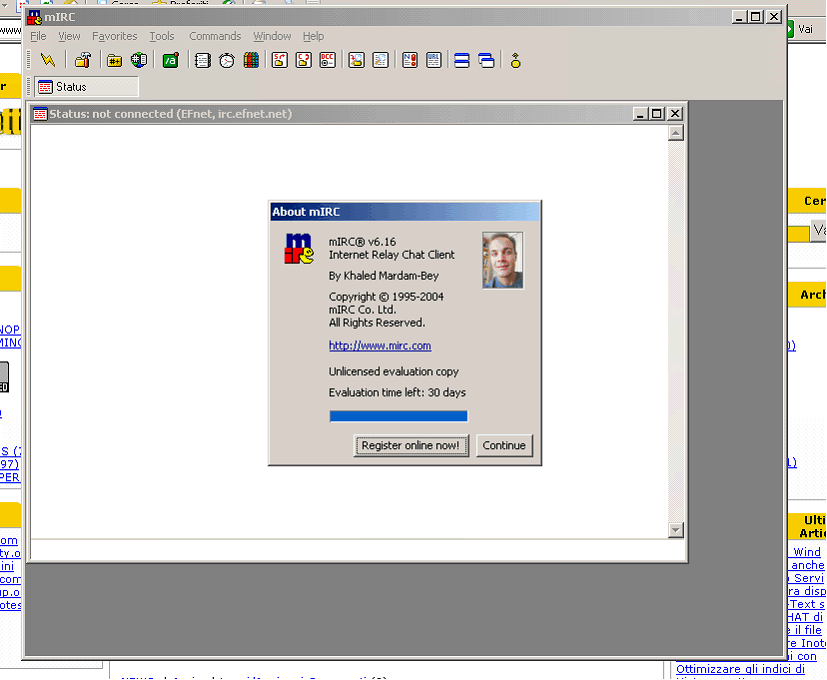827x680 pixels.
Task: Click the Tile Windows icon
Action: click(462, 60)
